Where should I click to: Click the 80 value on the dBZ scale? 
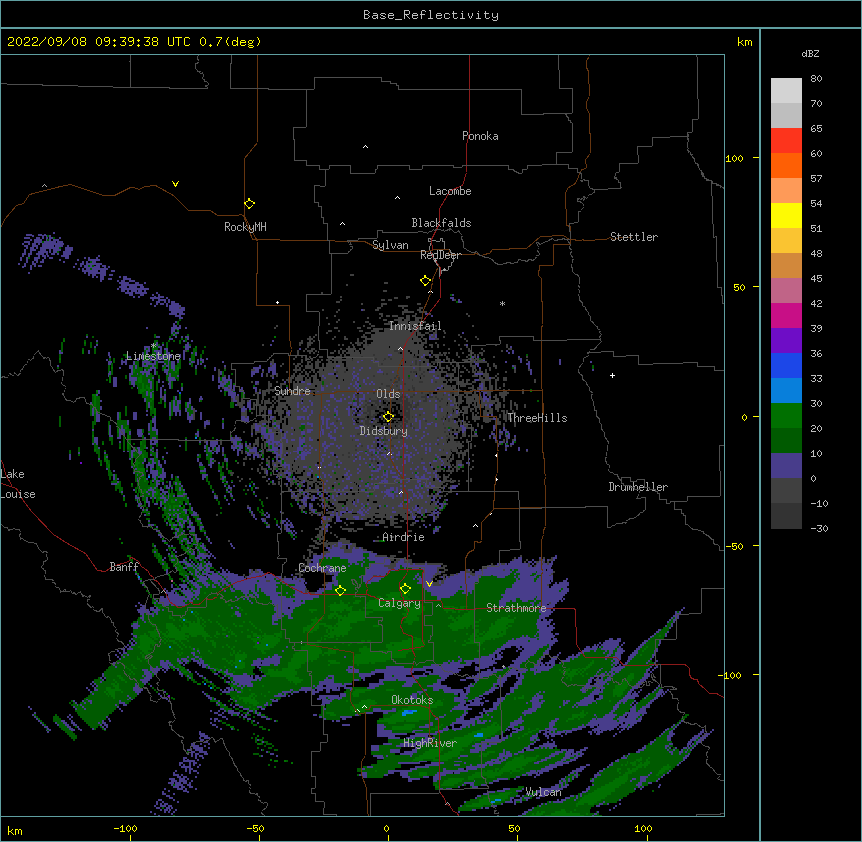(816, 79)
